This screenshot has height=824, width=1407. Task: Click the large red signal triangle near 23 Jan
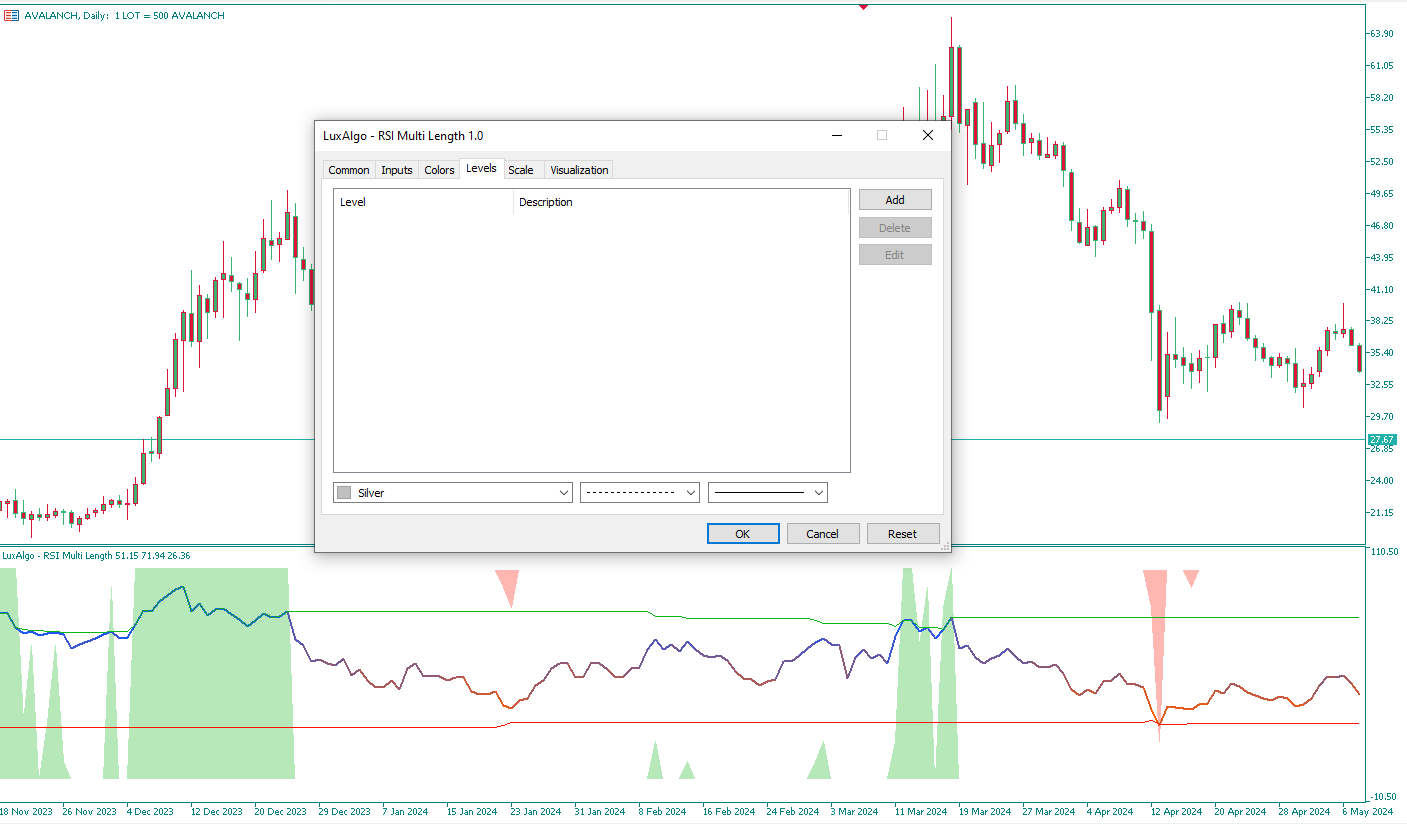[x=508, y=584]
